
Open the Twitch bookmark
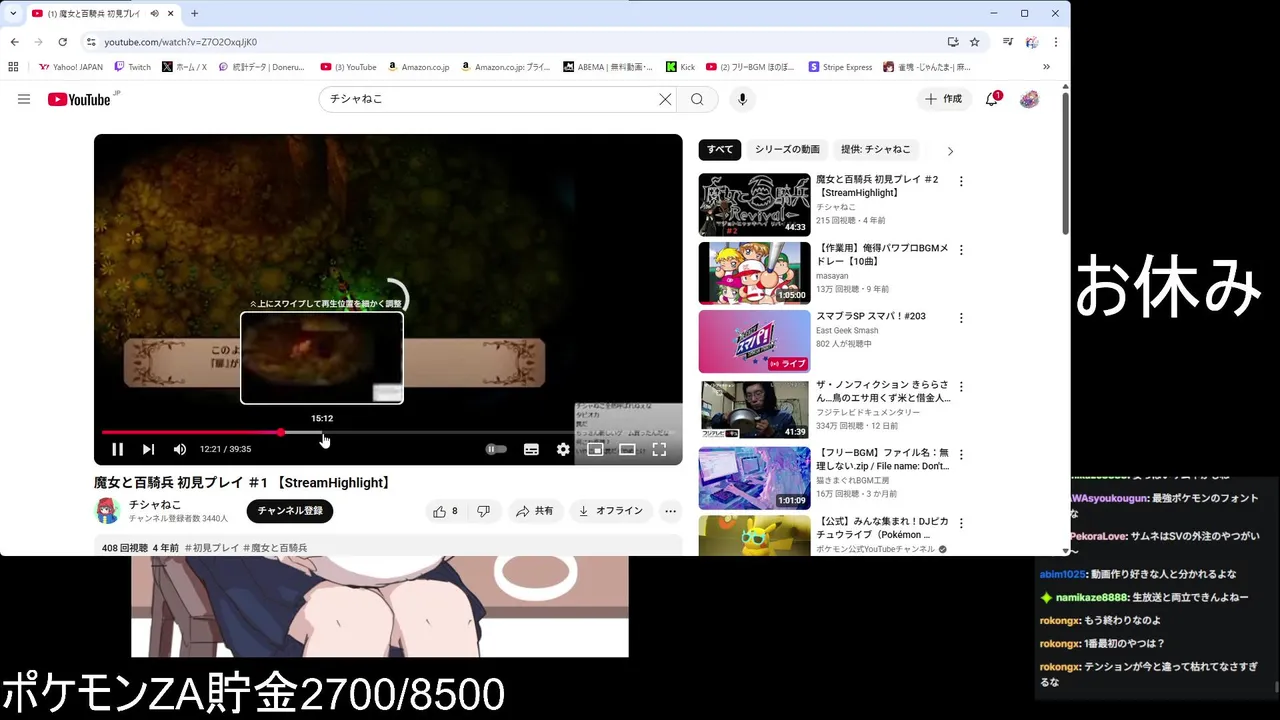pos(133,67)
